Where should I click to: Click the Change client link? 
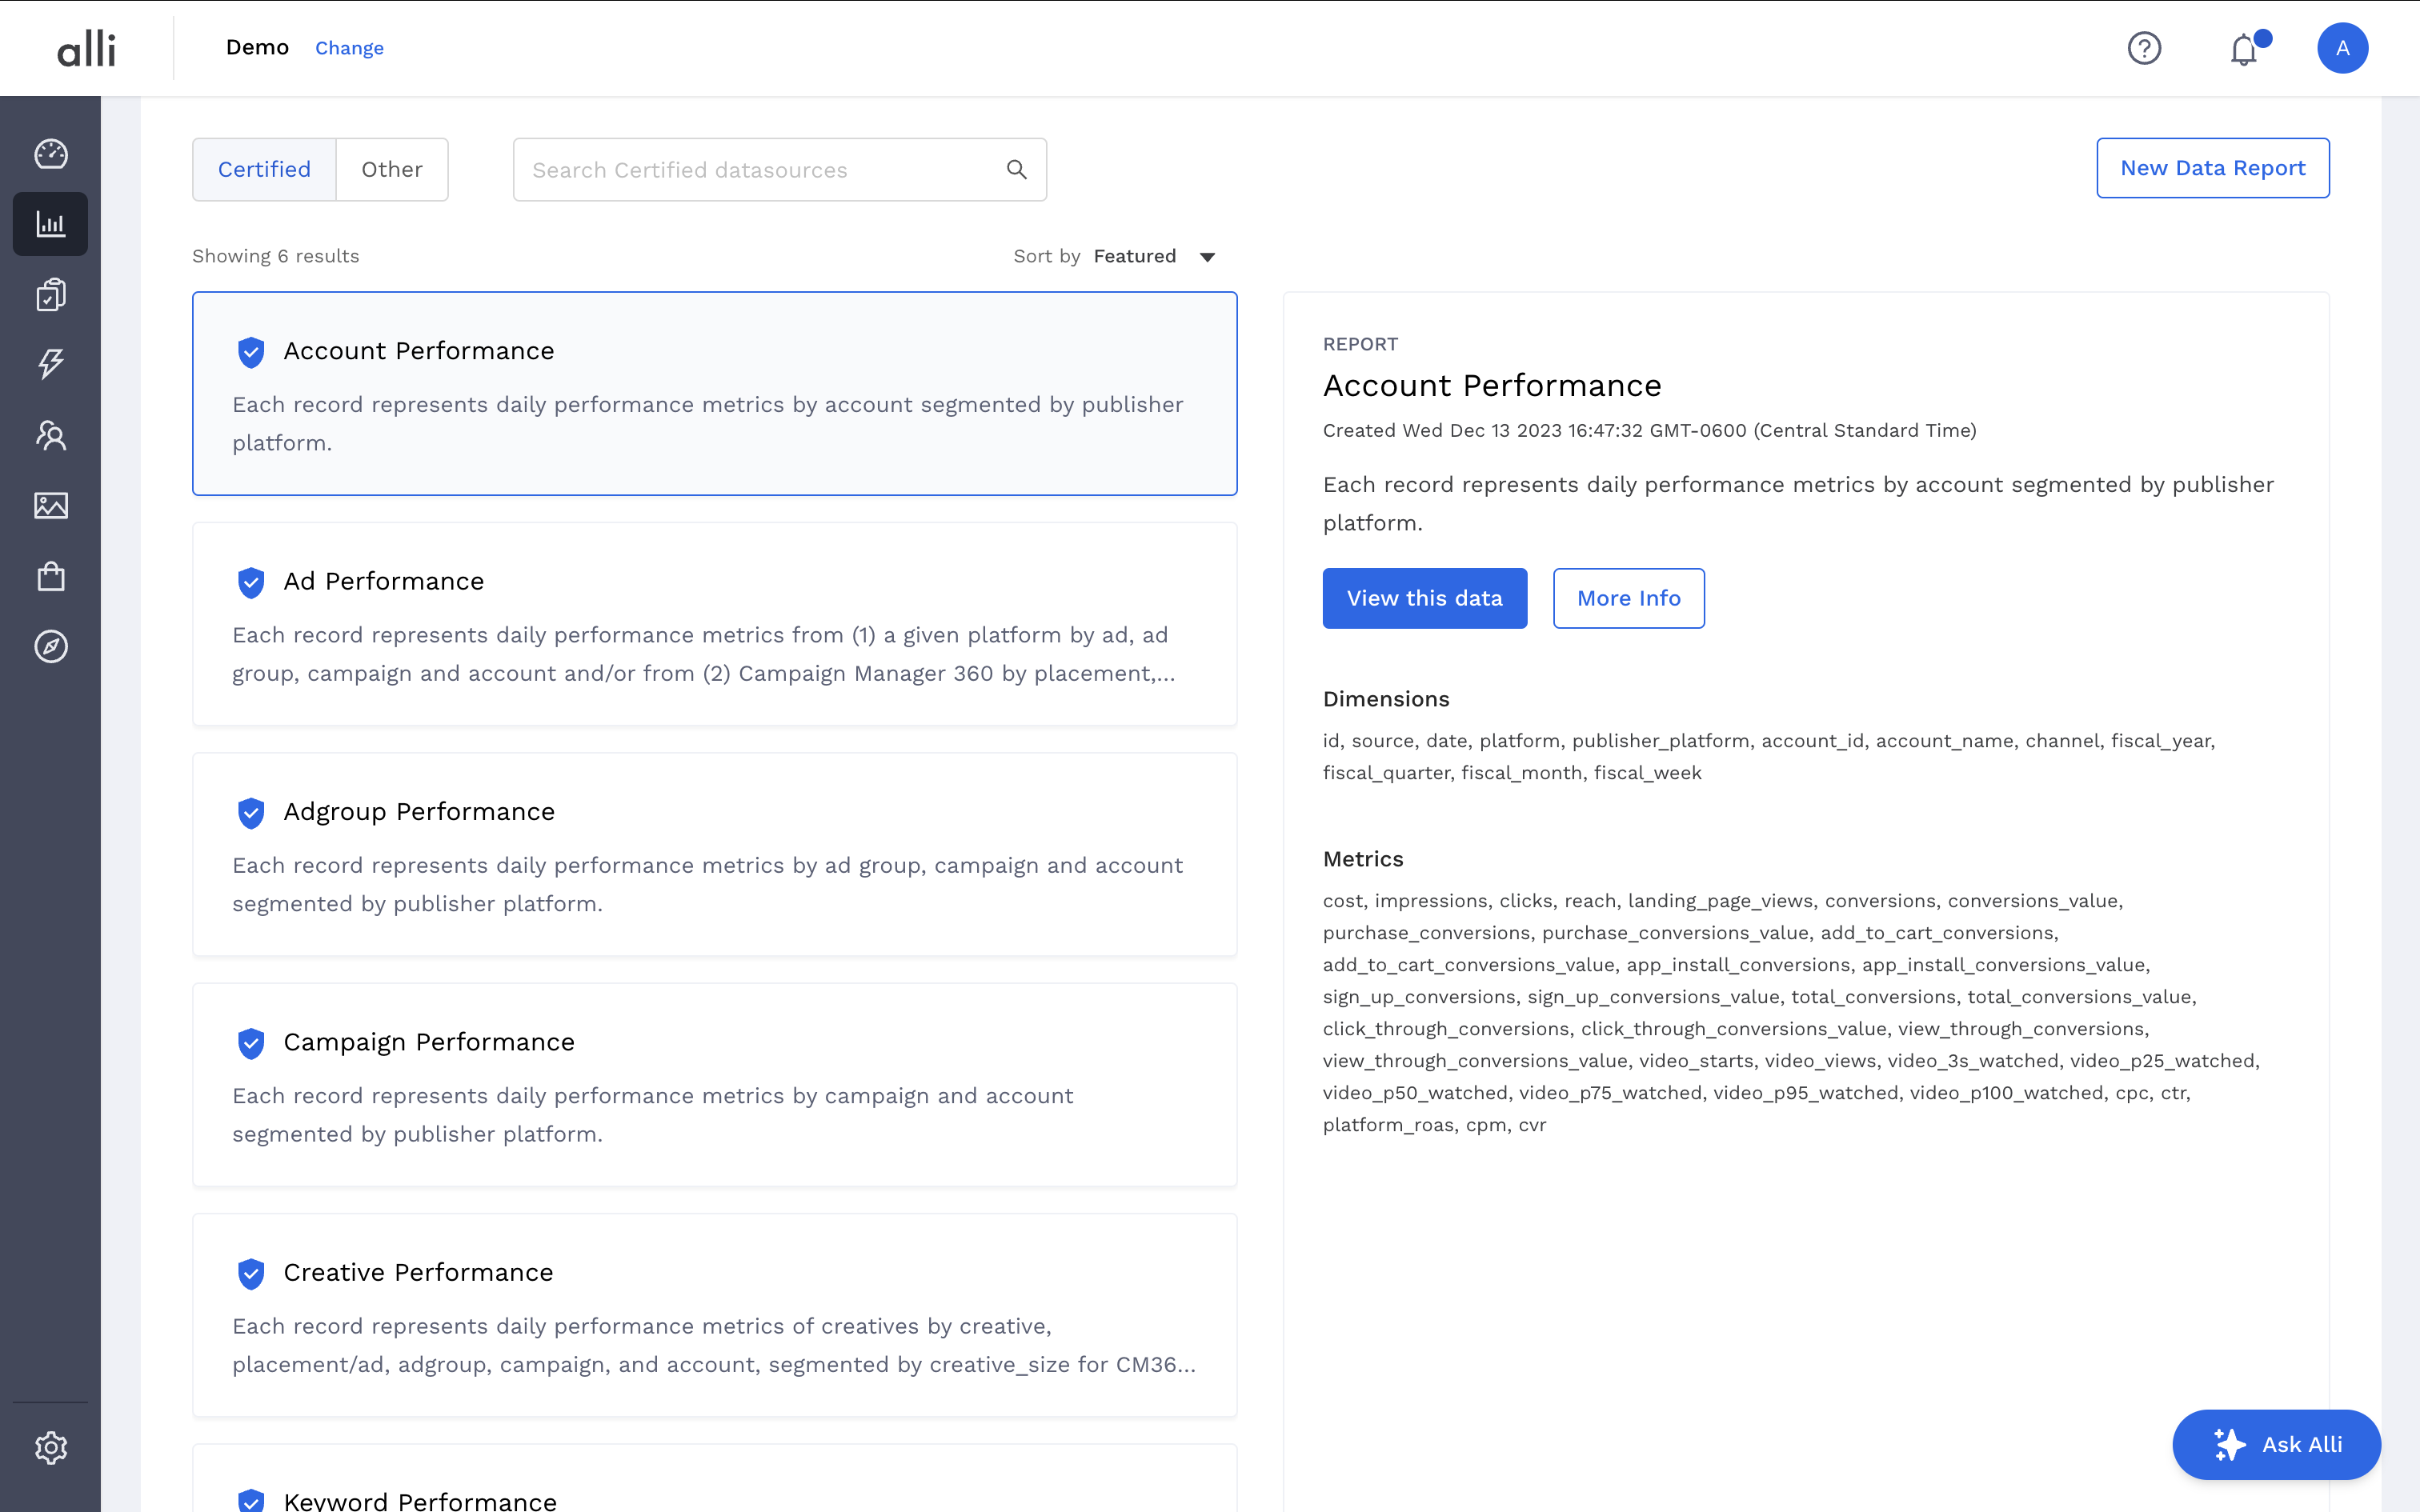349,48
